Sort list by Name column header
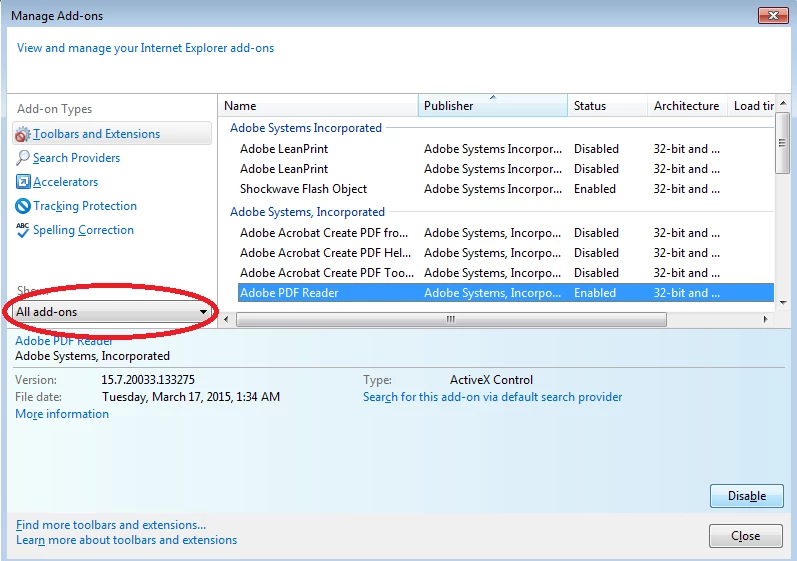 (x=318, y=106)
